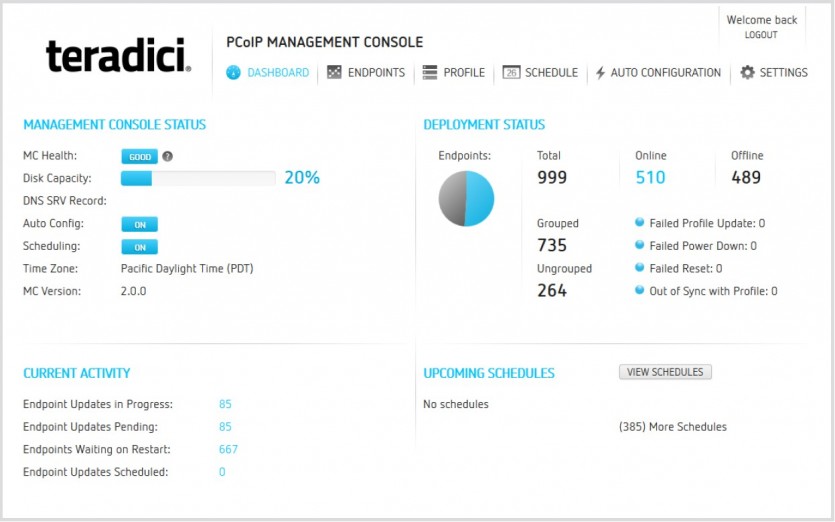Click the No schedules text
Image resolution: width=835 pixels, height=522 pixels.
tap(456, 404)
